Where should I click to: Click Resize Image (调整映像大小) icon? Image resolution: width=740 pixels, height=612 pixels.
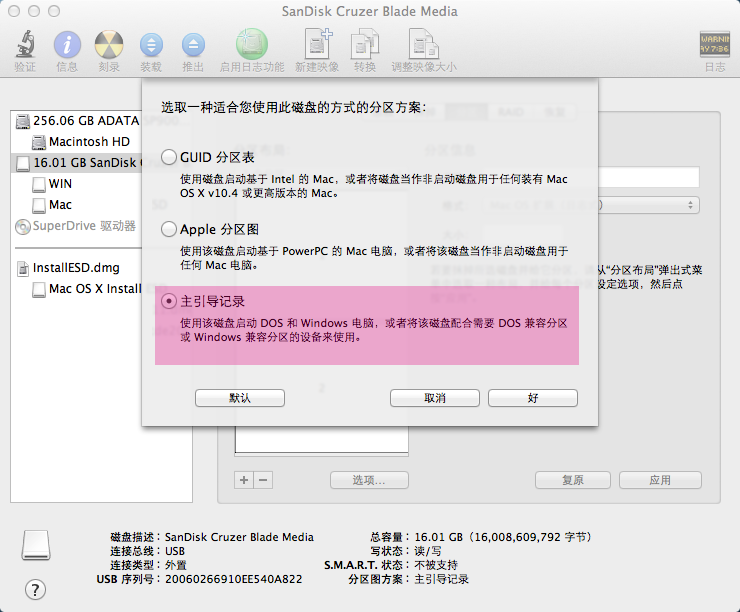tap(424, 43)
